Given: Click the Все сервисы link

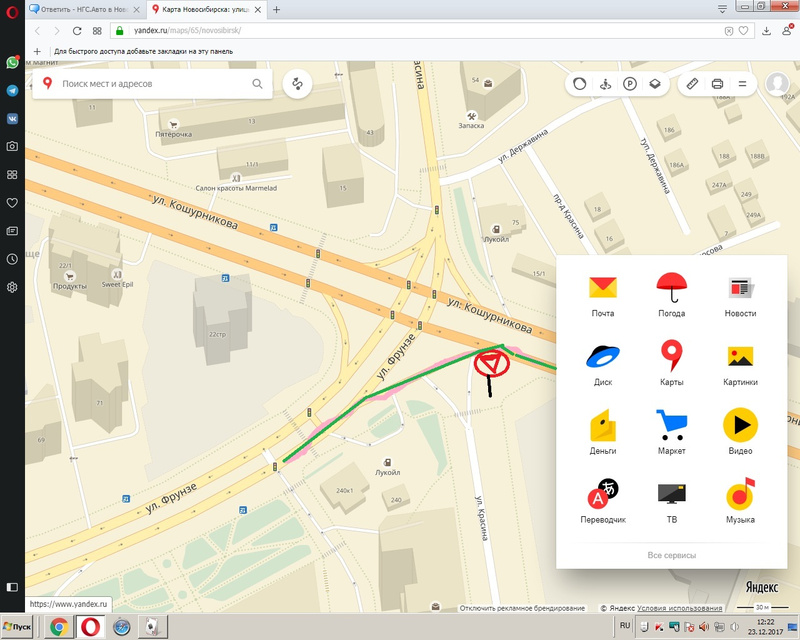Looking at the screenshot, I should pos(671,555).
